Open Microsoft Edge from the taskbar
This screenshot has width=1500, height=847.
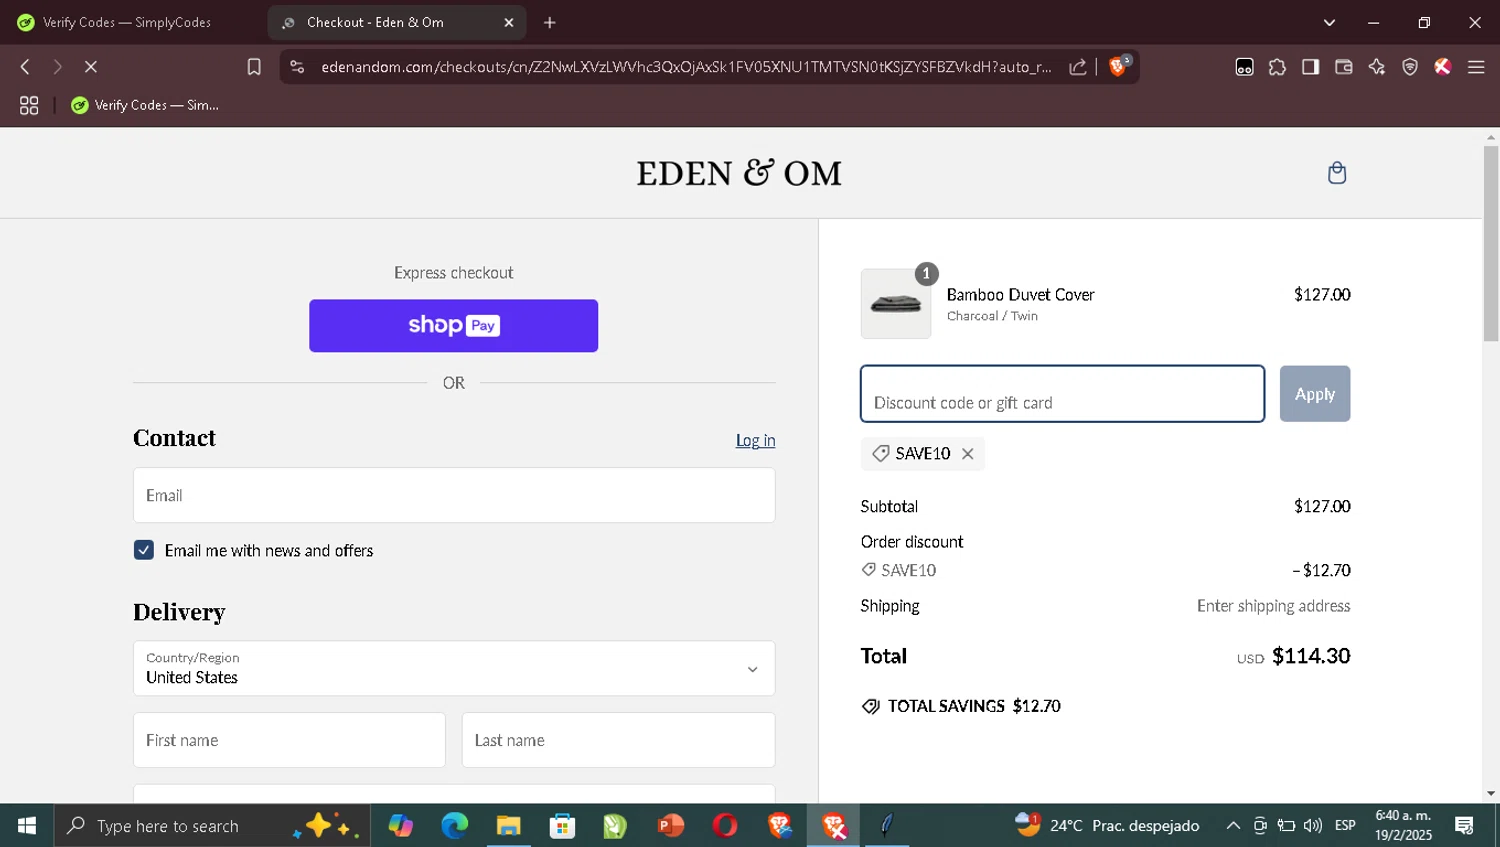[455, 825]
